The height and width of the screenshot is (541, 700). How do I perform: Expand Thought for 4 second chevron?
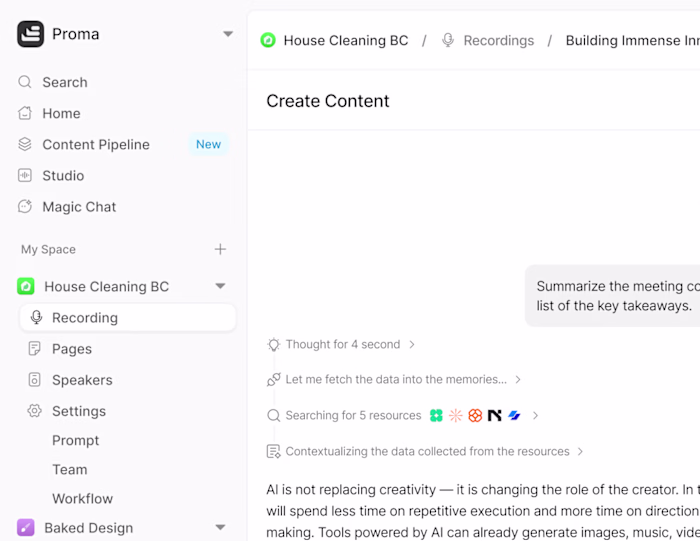412,345
